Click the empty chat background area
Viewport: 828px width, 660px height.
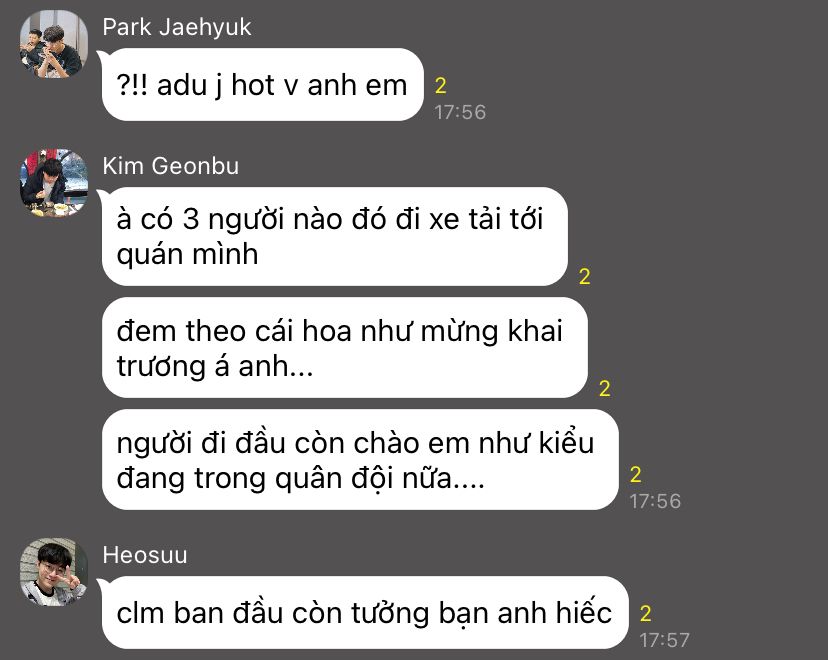pos(739,264)
